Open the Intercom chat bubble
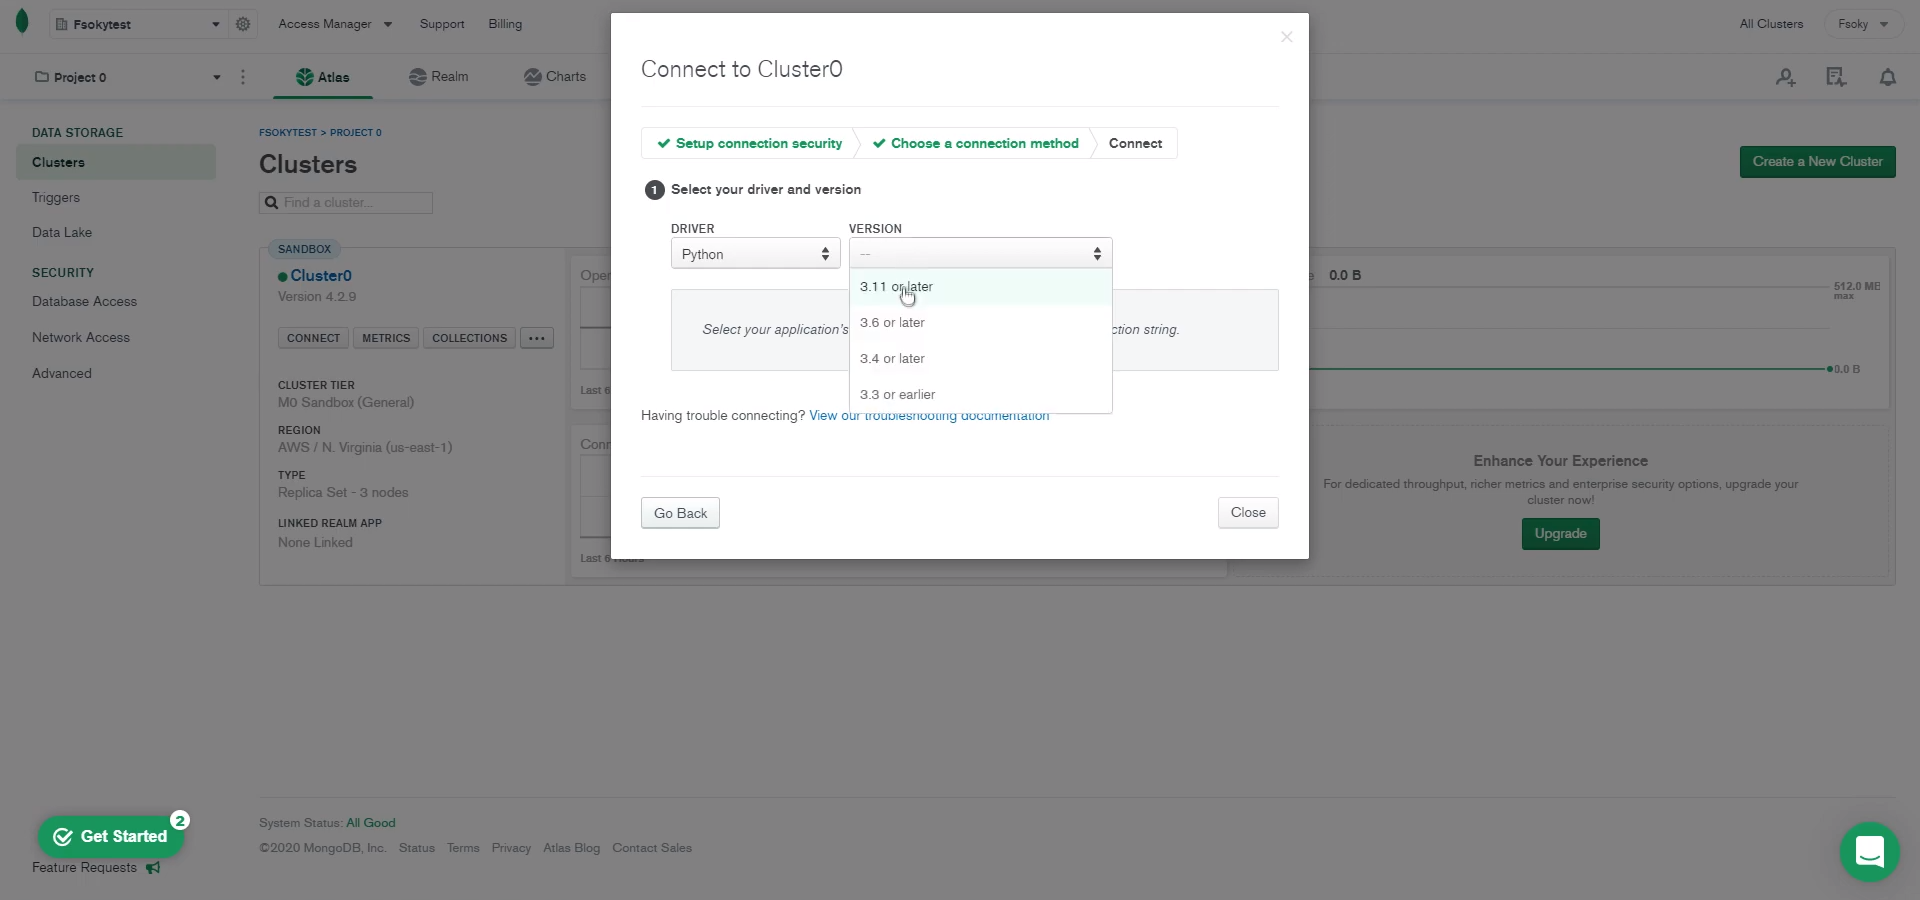The image size is (1920, 900). (x=1870, y=852)
